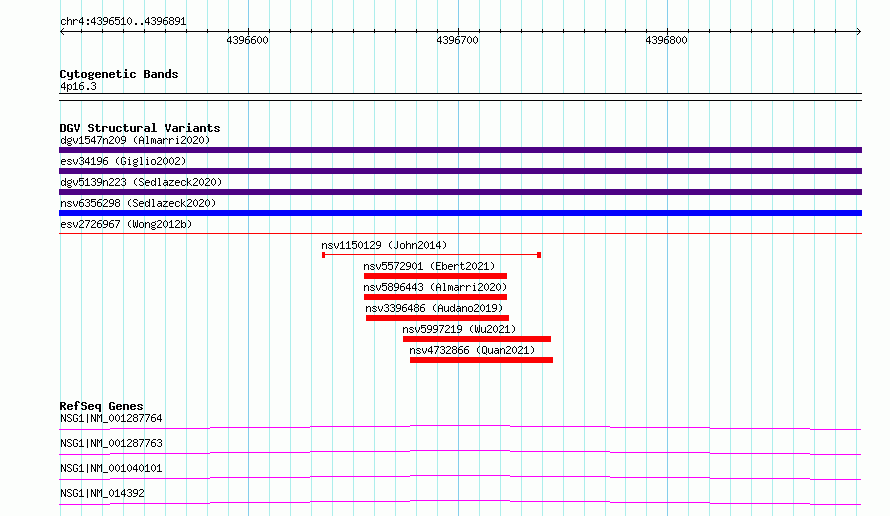The height and width of the screenshot is (516, 890).
Task: Click the NSG1|NM_014392 transcript label
Action: (102, 493)
